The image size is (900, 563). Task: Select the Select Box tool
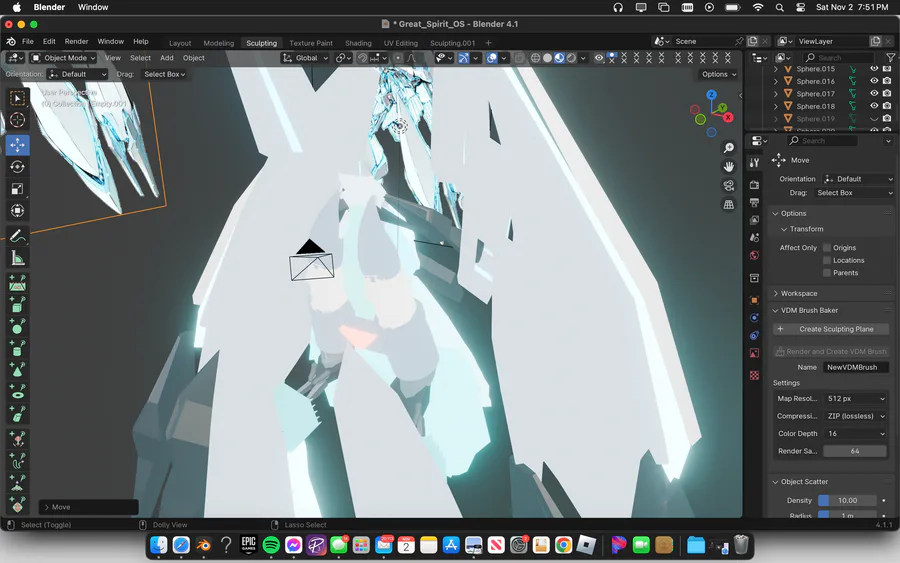pos(17,99)
